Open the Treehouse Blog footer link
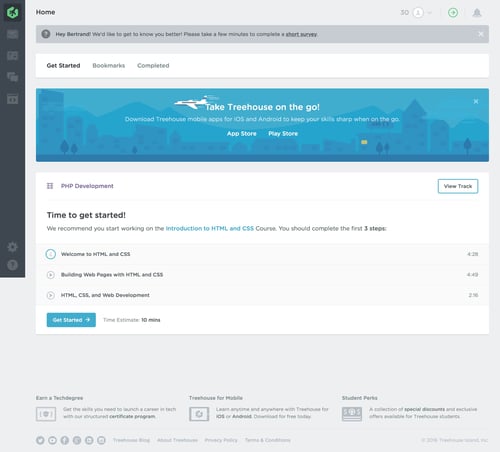The height and width of the screenshot is (452, 500). [131, 440]
